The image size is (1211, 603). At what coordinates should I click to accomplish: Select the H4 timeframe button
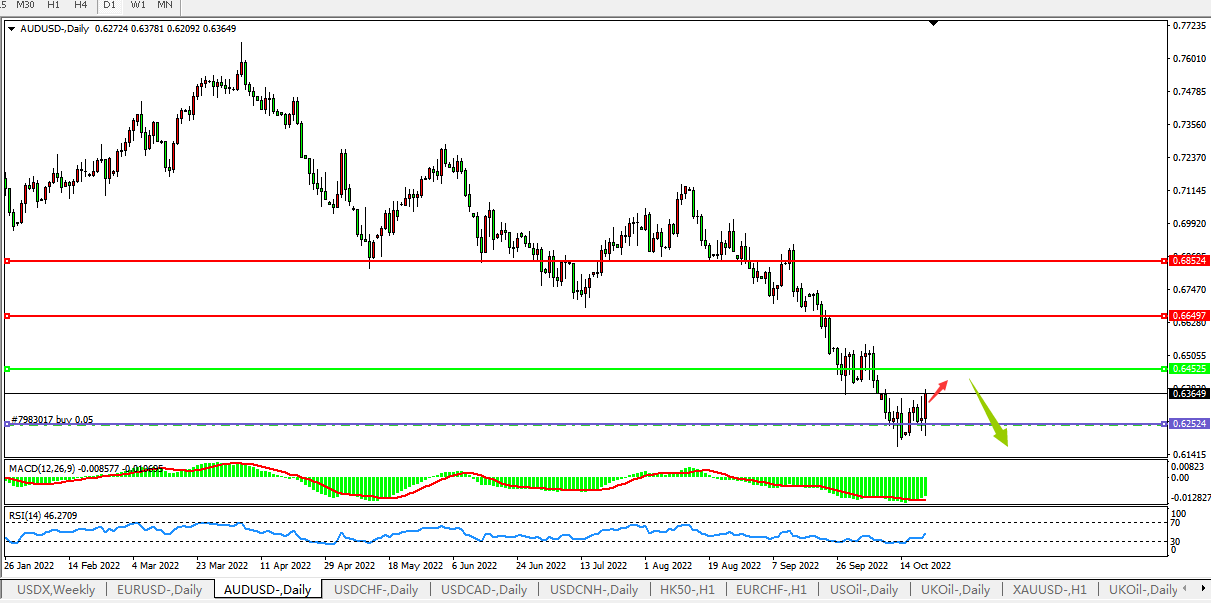coord(80,5)
